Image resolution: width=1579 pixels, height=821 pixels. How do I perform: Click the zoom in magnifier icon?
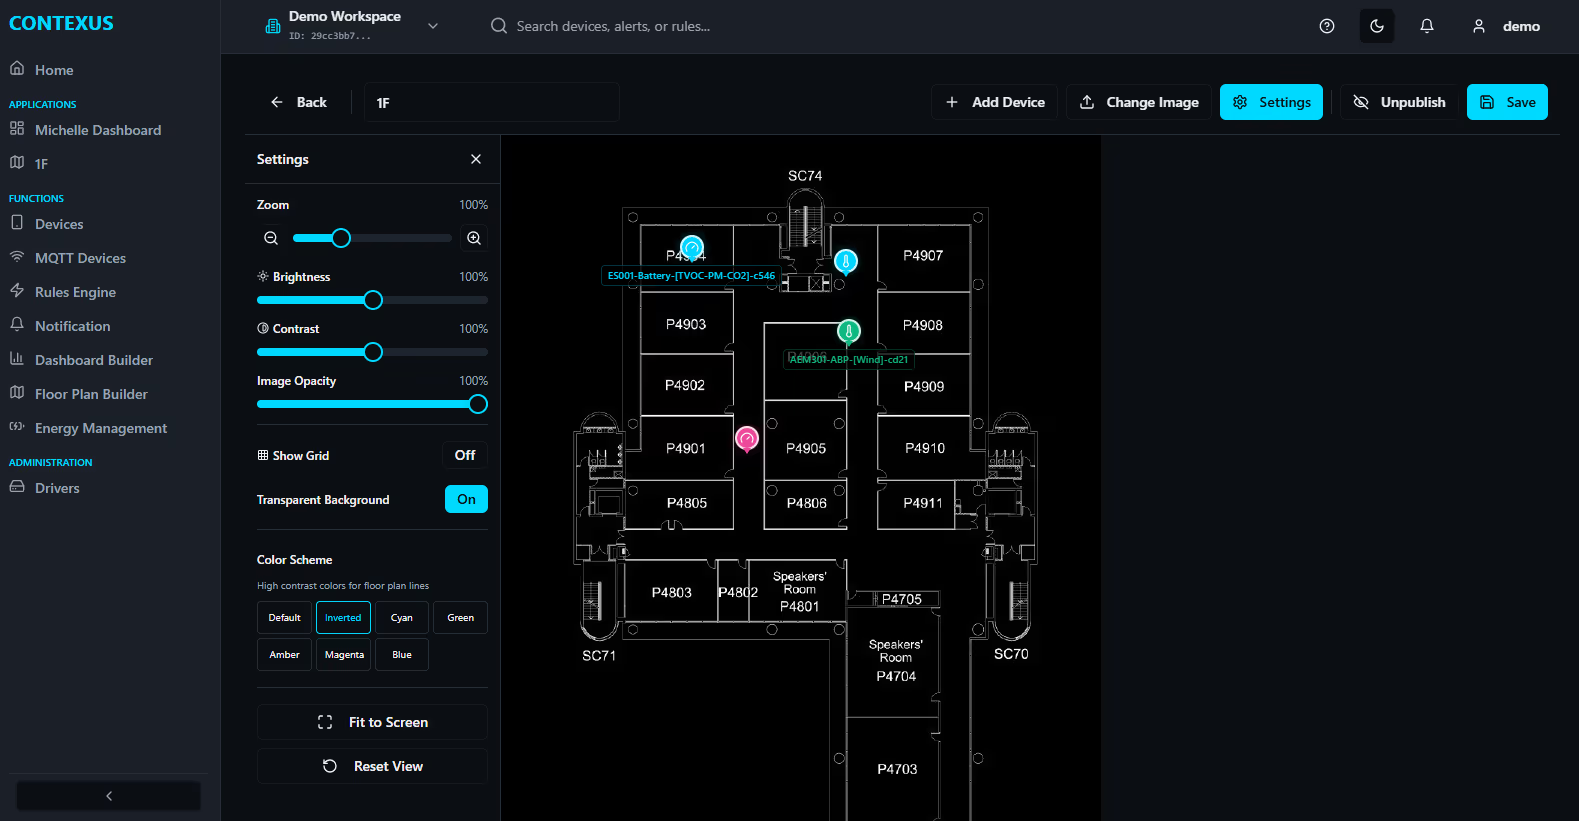click(x=474, y=238)
